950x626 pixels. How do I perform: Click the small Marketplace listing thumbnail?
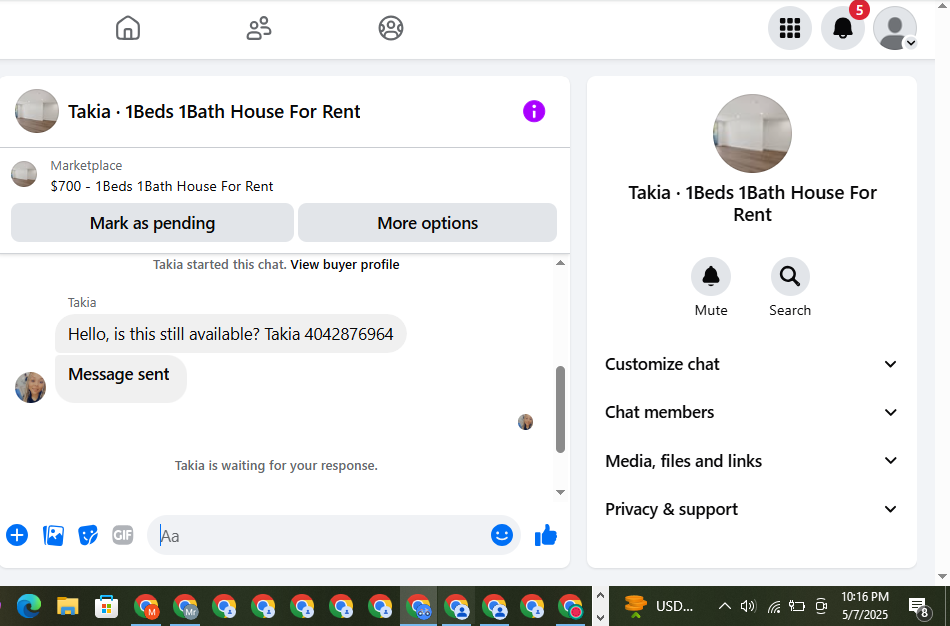[x=24, y=174]
